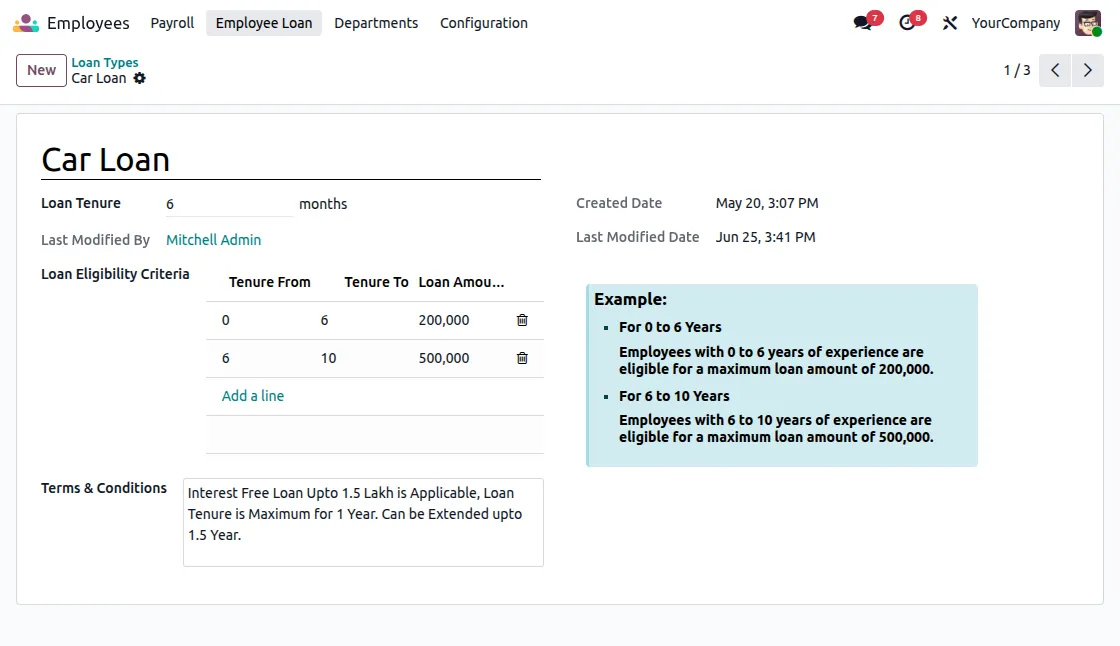The width and height of the screenshot is (1120, 646).
Task: Open the gear actions menu beside Car Loan
Action: click(139, 78)
